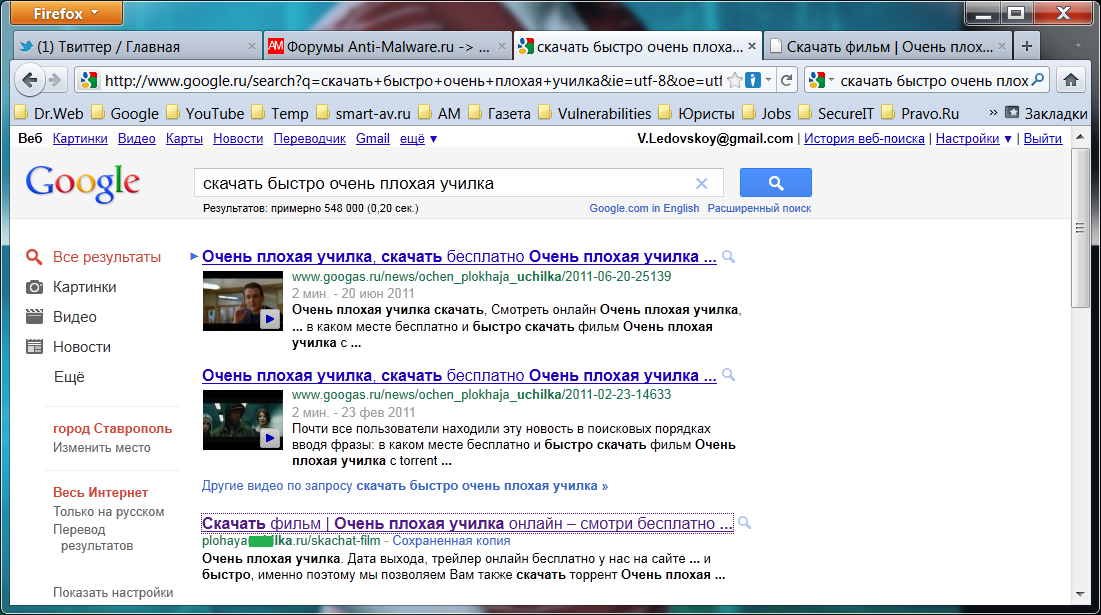
Task: Open История веб-поиска link
Action: pos(864,138)
